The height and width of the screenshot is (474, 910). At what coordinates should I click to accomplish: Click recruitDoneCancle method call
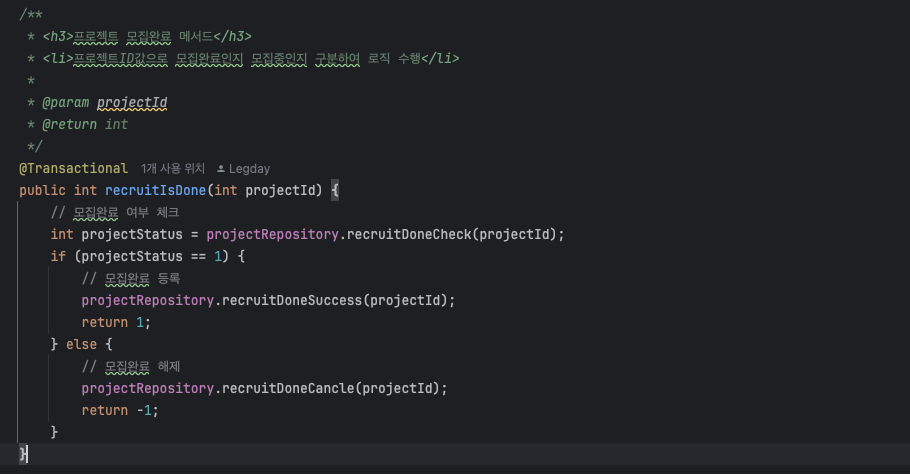[288, 388]
